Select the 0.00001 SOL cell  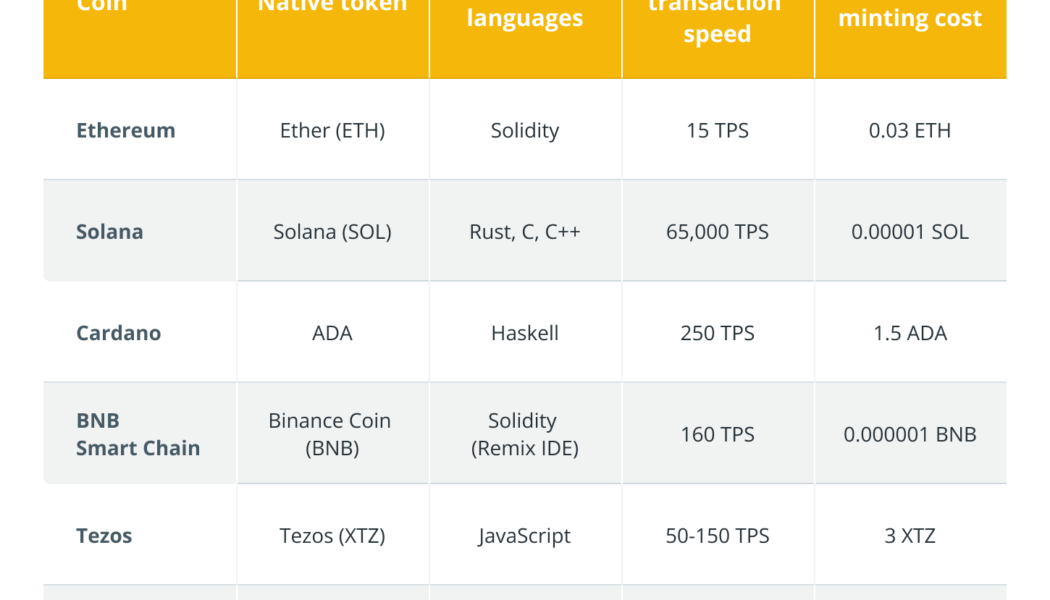(x=910, y=231)
